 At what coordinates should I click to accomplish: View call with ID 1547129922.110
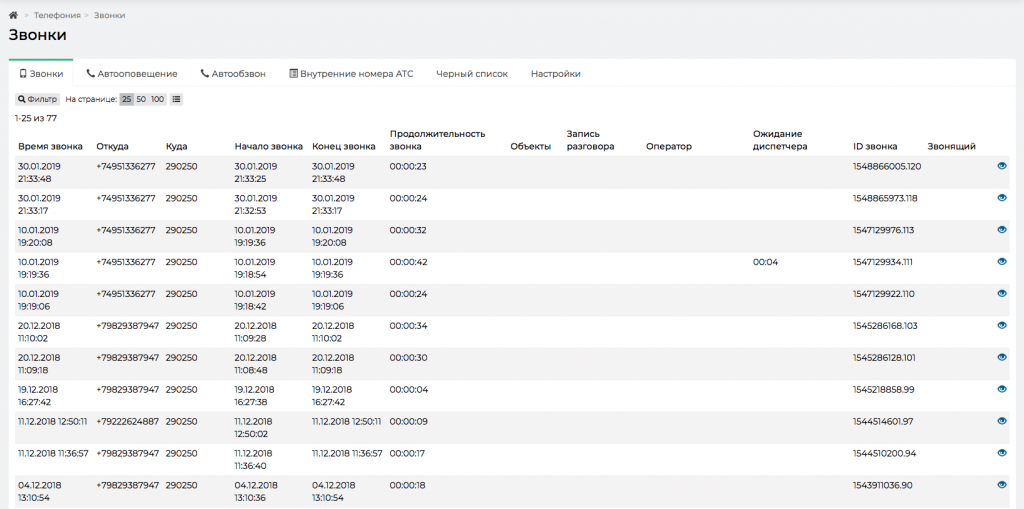click(x=1002, y=294)
